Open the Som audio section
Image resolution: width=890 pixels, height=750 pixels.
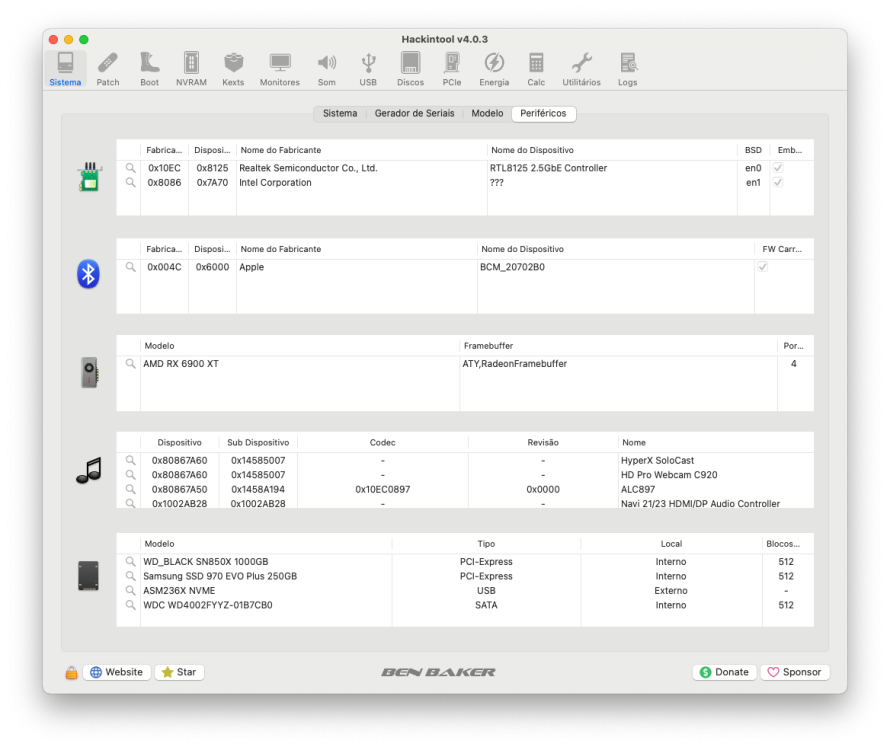tap(326, 69)
